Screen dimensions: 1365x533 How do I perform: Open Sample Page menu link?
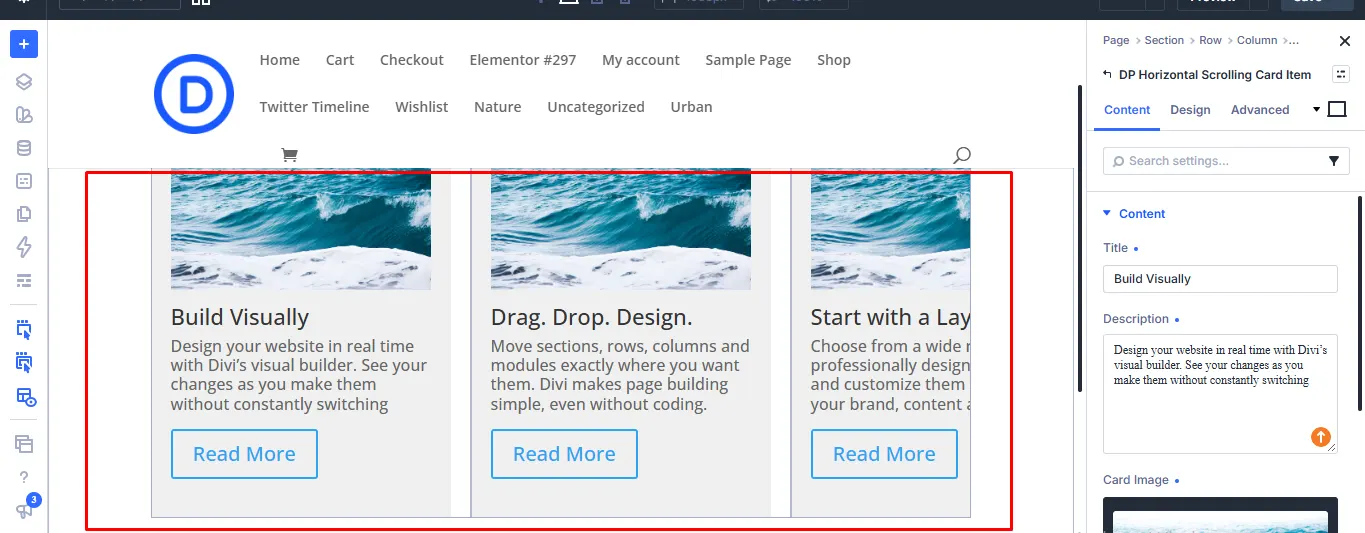coord(748,60)
